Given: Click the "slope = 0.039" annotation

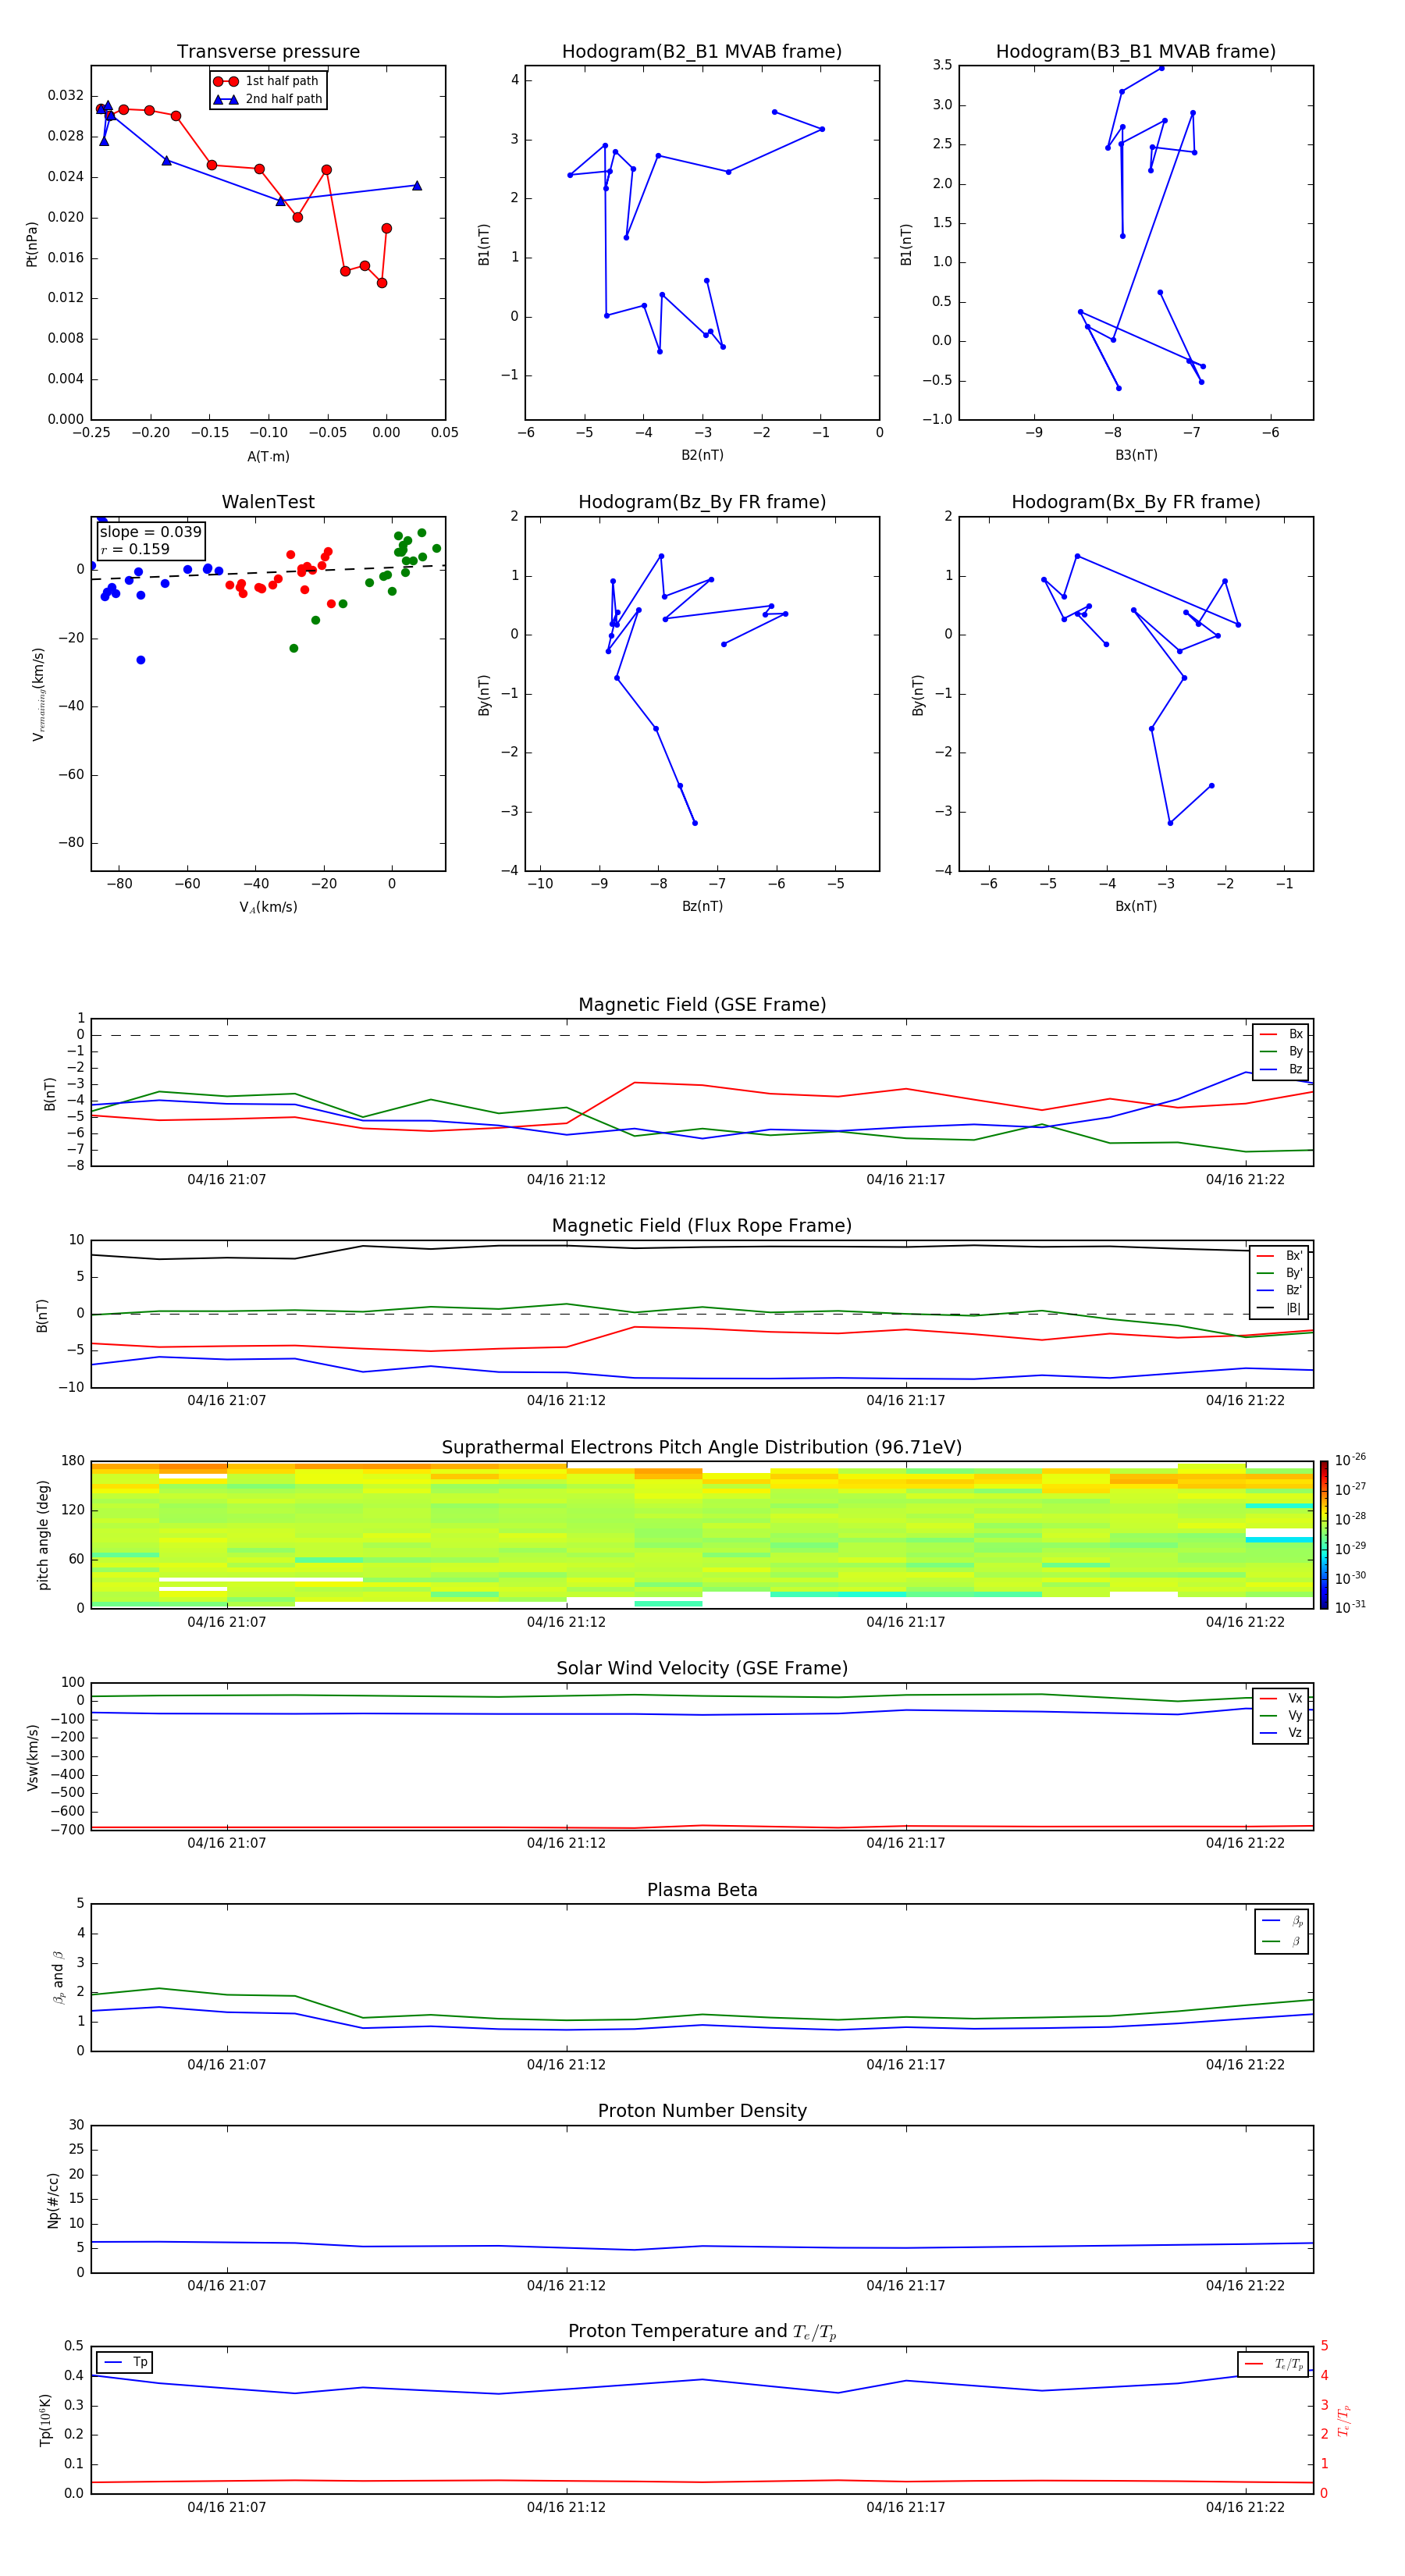Looking at the screenshot, I should click(x=151, y=532).
